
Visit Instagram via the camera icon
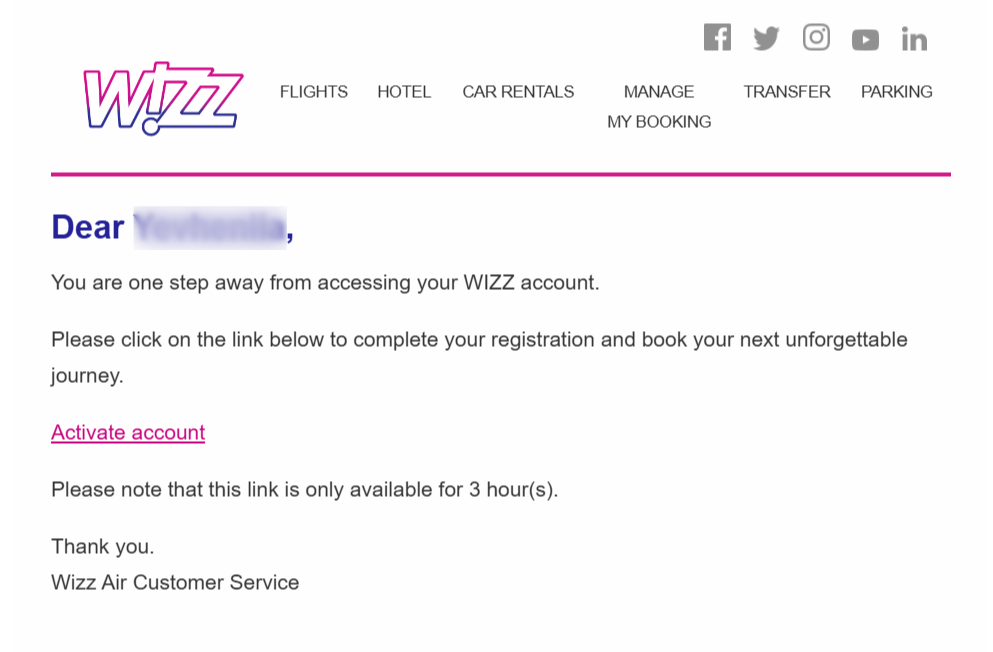pos(816,38)
